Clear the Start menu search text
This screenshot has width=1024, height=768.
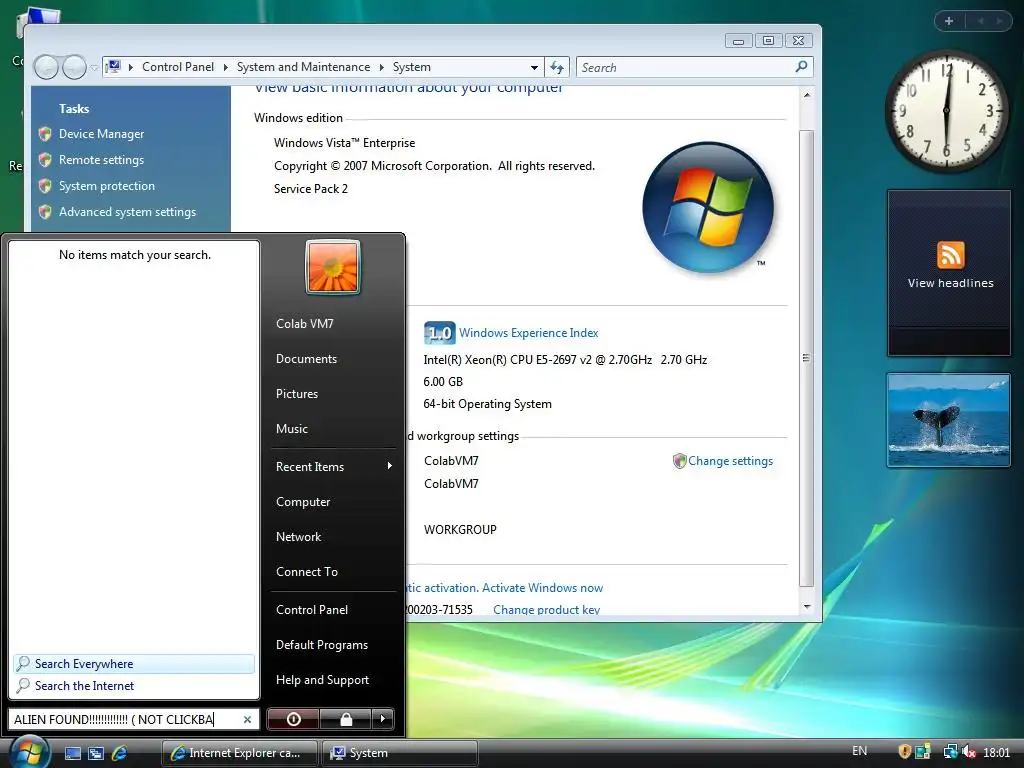[x=248, y=720]
